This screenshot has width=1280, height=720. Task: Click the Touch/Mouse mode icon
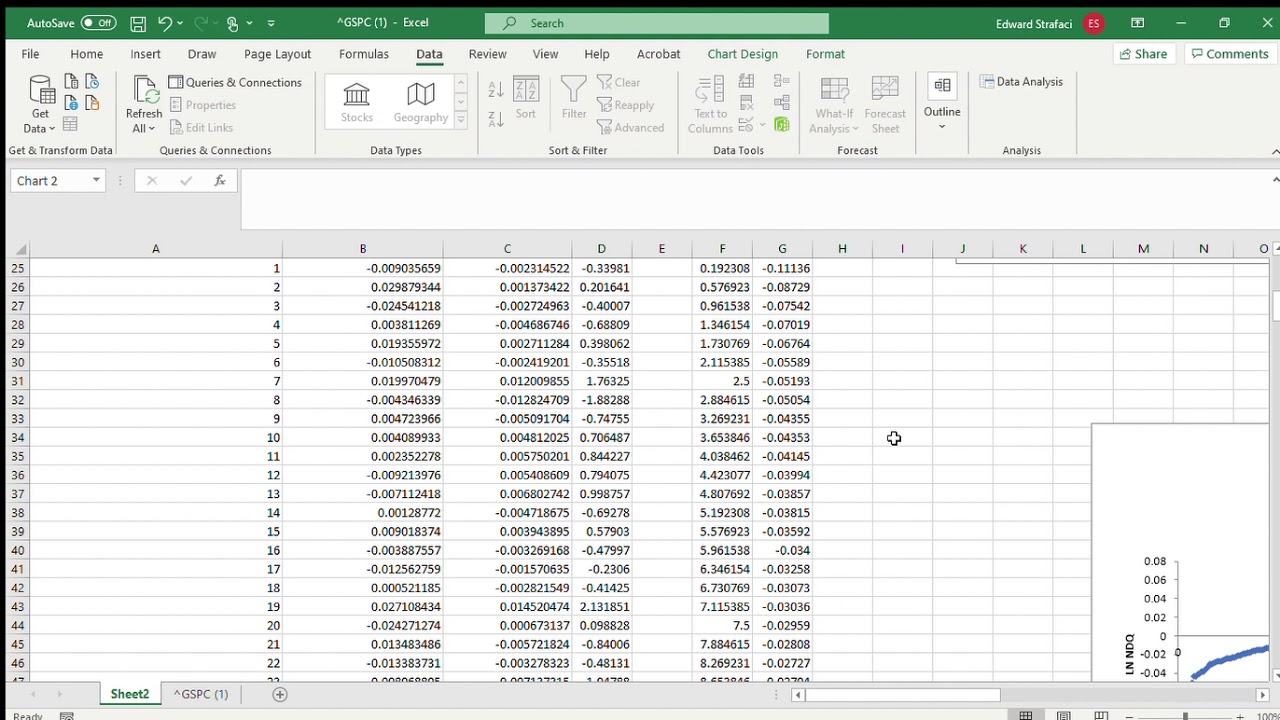point(232,23)
